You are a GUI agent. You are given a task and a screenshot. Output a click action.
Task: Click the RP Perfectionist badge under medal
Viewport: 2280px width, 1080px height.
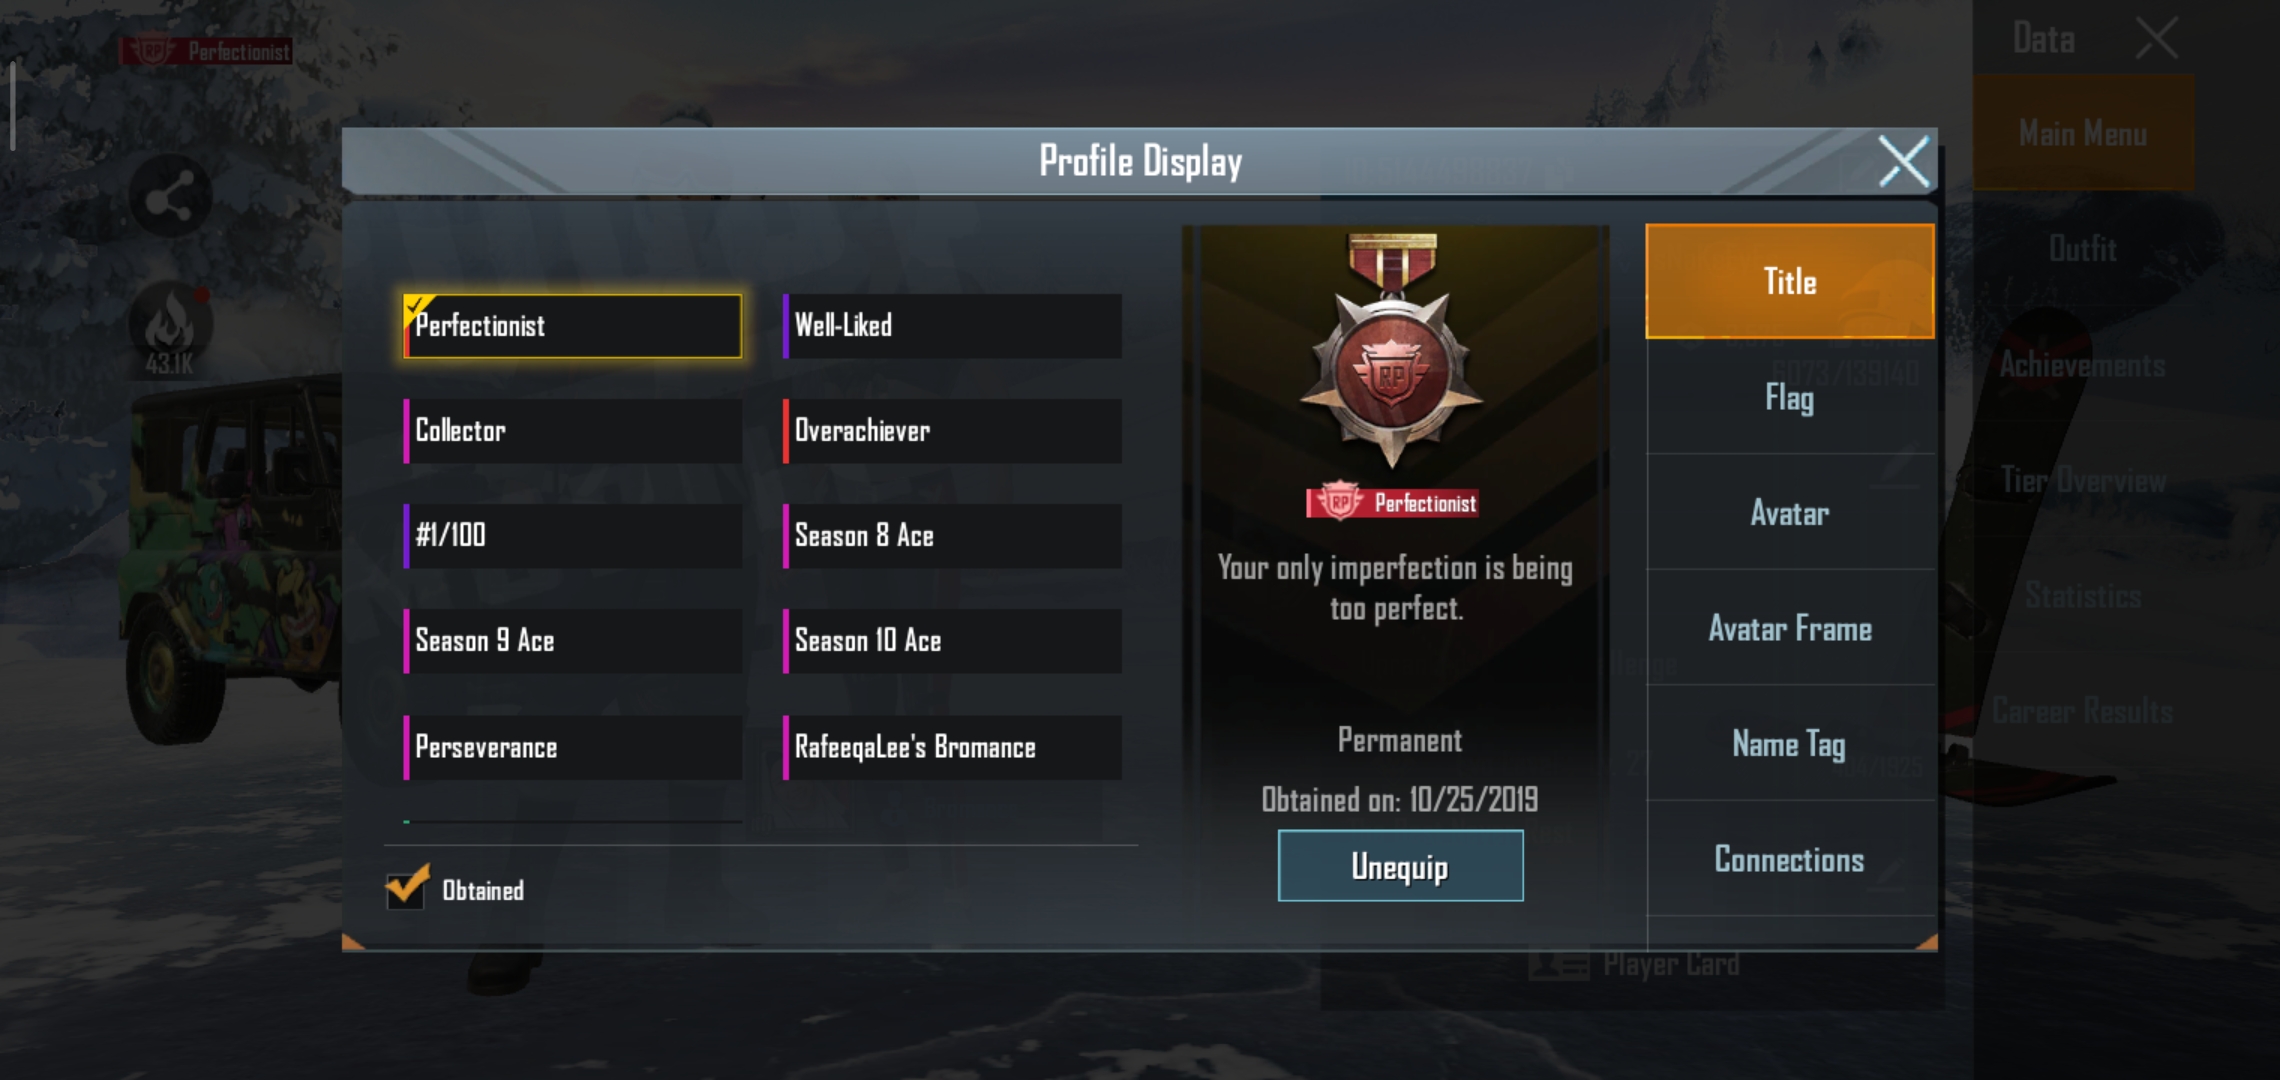pyautogui.click(x=1392, y=502)
